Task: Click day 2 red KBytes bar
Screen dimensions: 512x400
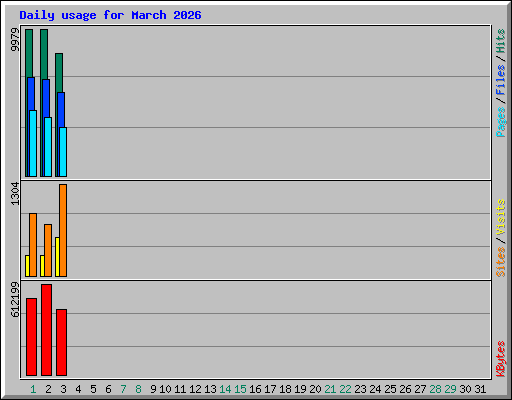Action: tap(46, 330)
